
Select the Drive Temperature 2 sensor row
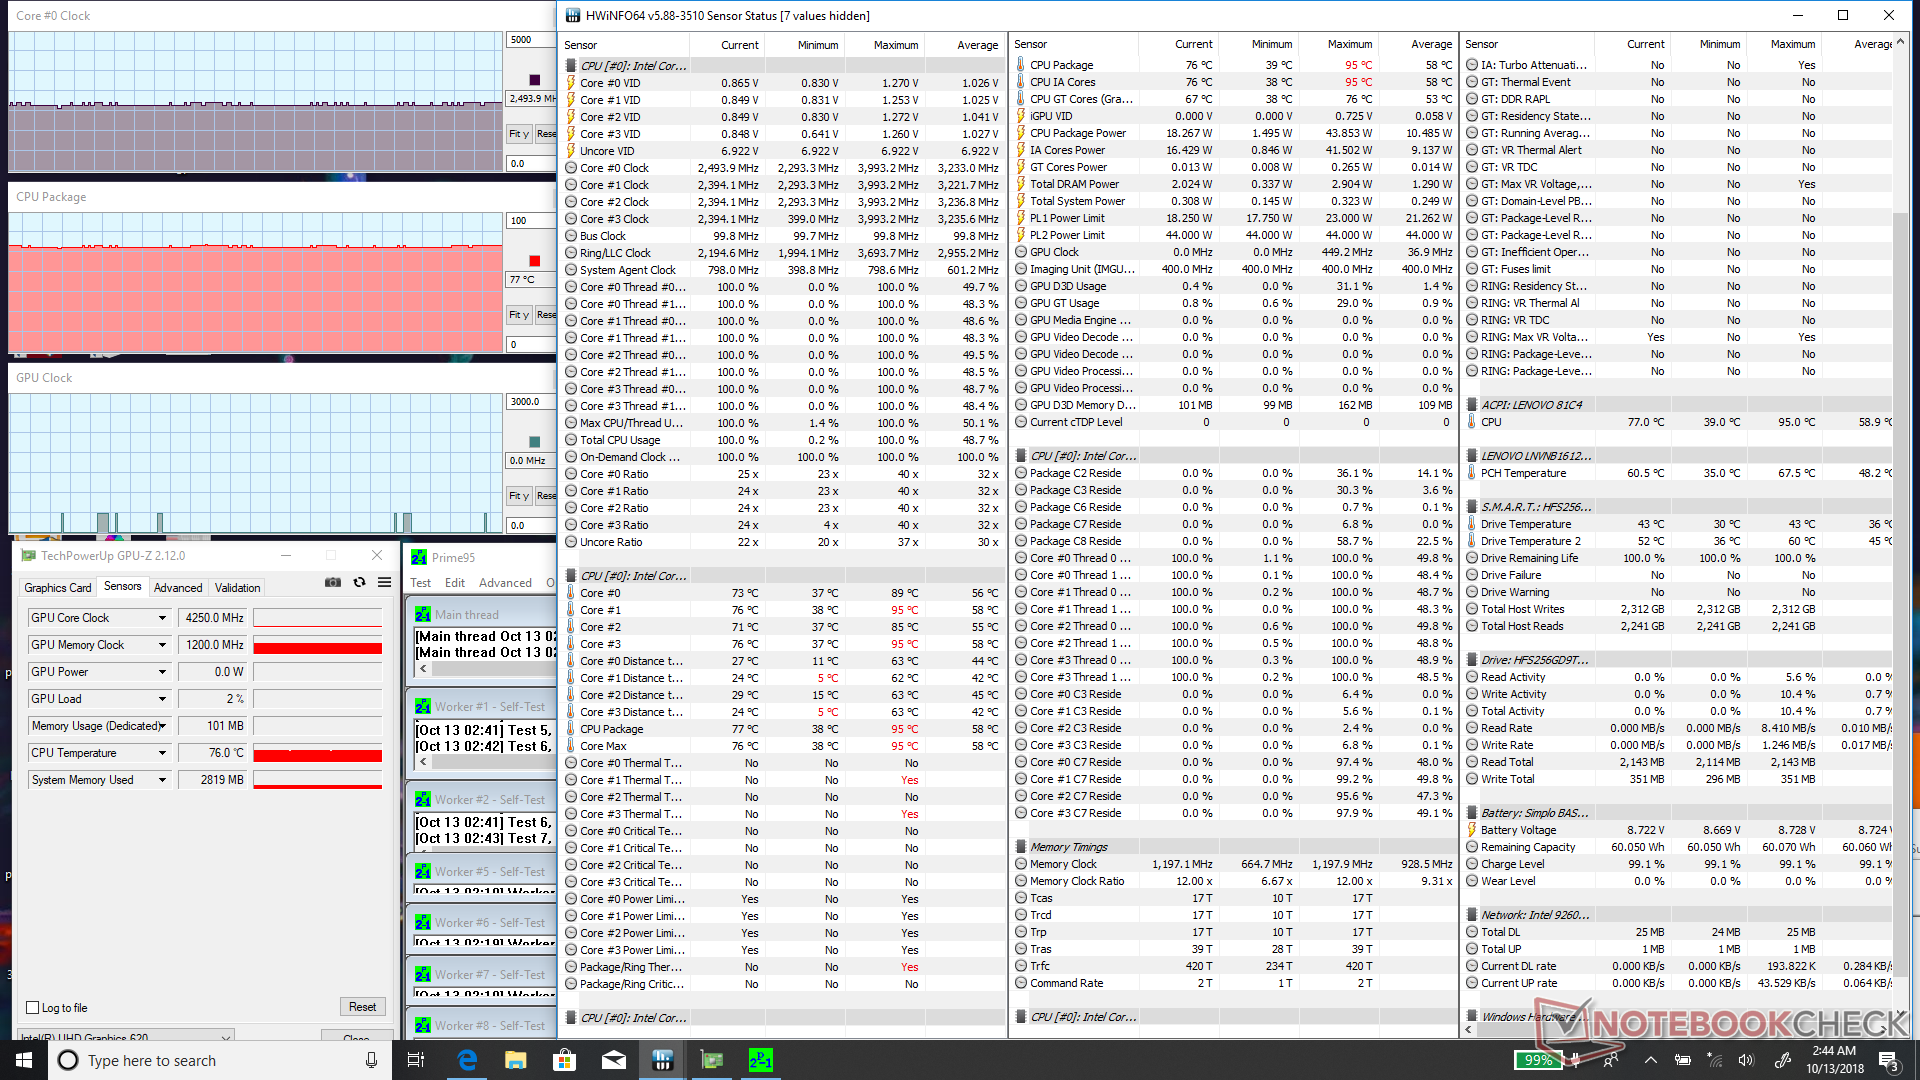(x=1678, y=541)
